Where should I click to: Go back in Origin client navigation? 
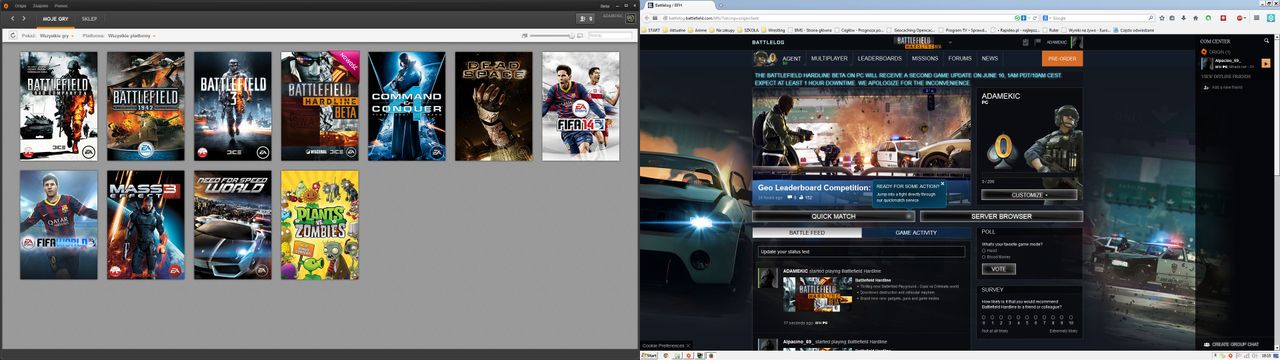pos(11,18)
